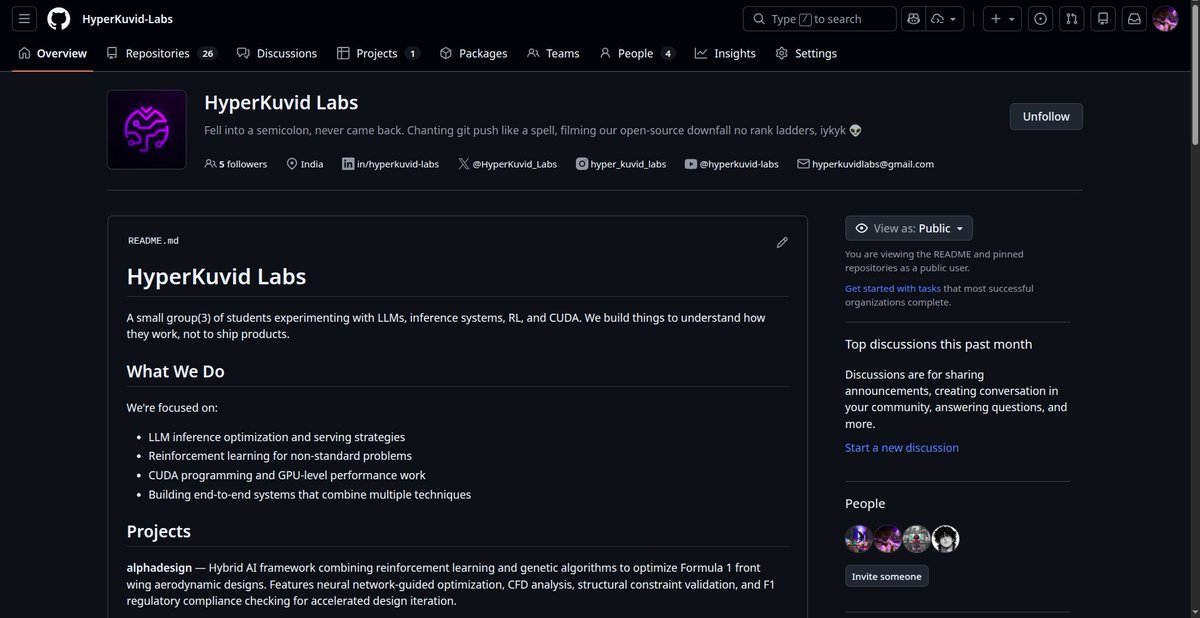Viewport: 1200px width, 618px height.
Task: Open the @hyperkuvid-labs YouTube link
Action: [732, 164]
